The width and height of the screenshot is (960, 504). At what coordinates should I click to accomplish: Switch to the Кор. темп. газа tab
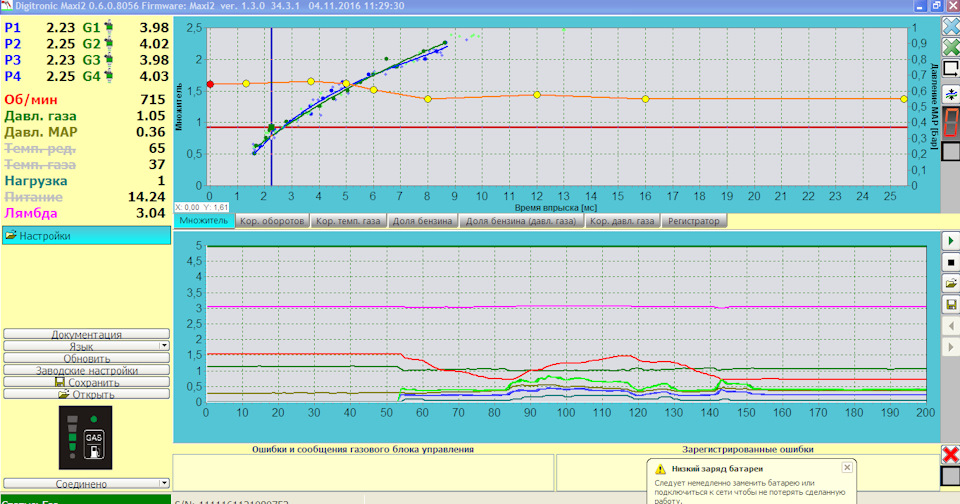tap(348, 220)
